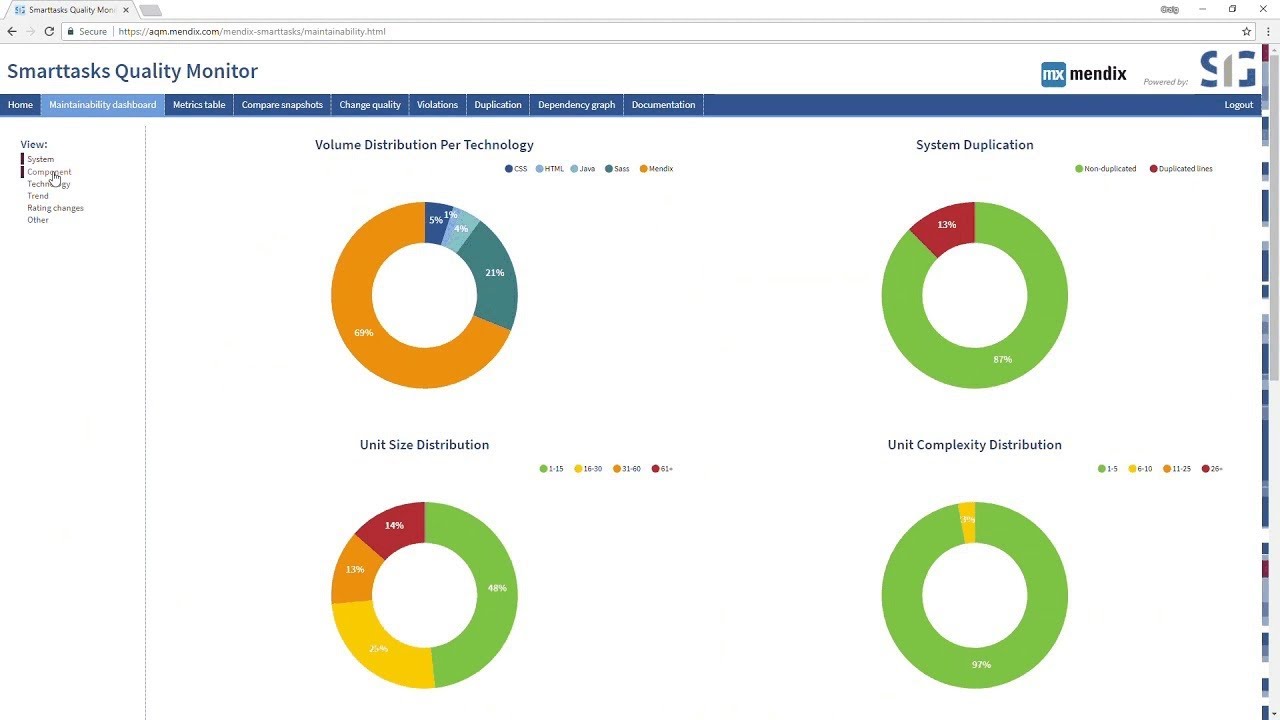Toggle 6-10 complexity legend entry

1141,469
